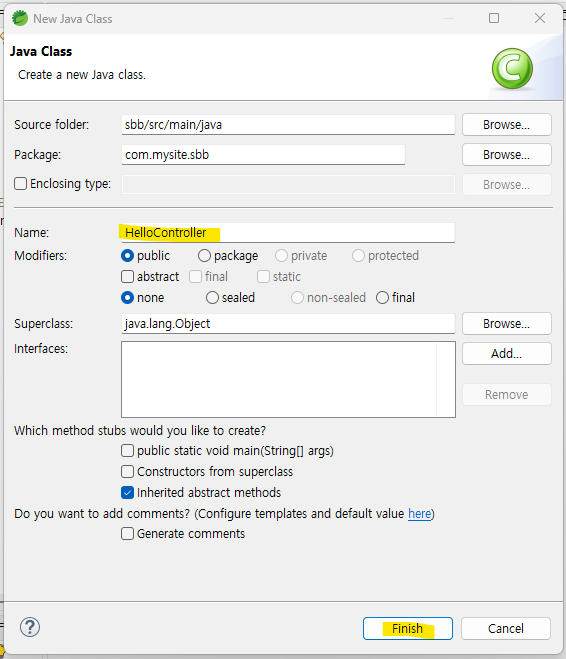Viewport: 566px width, 659px height.
Task: Open the 'here' templates configuration link
Action: point(420,514)
